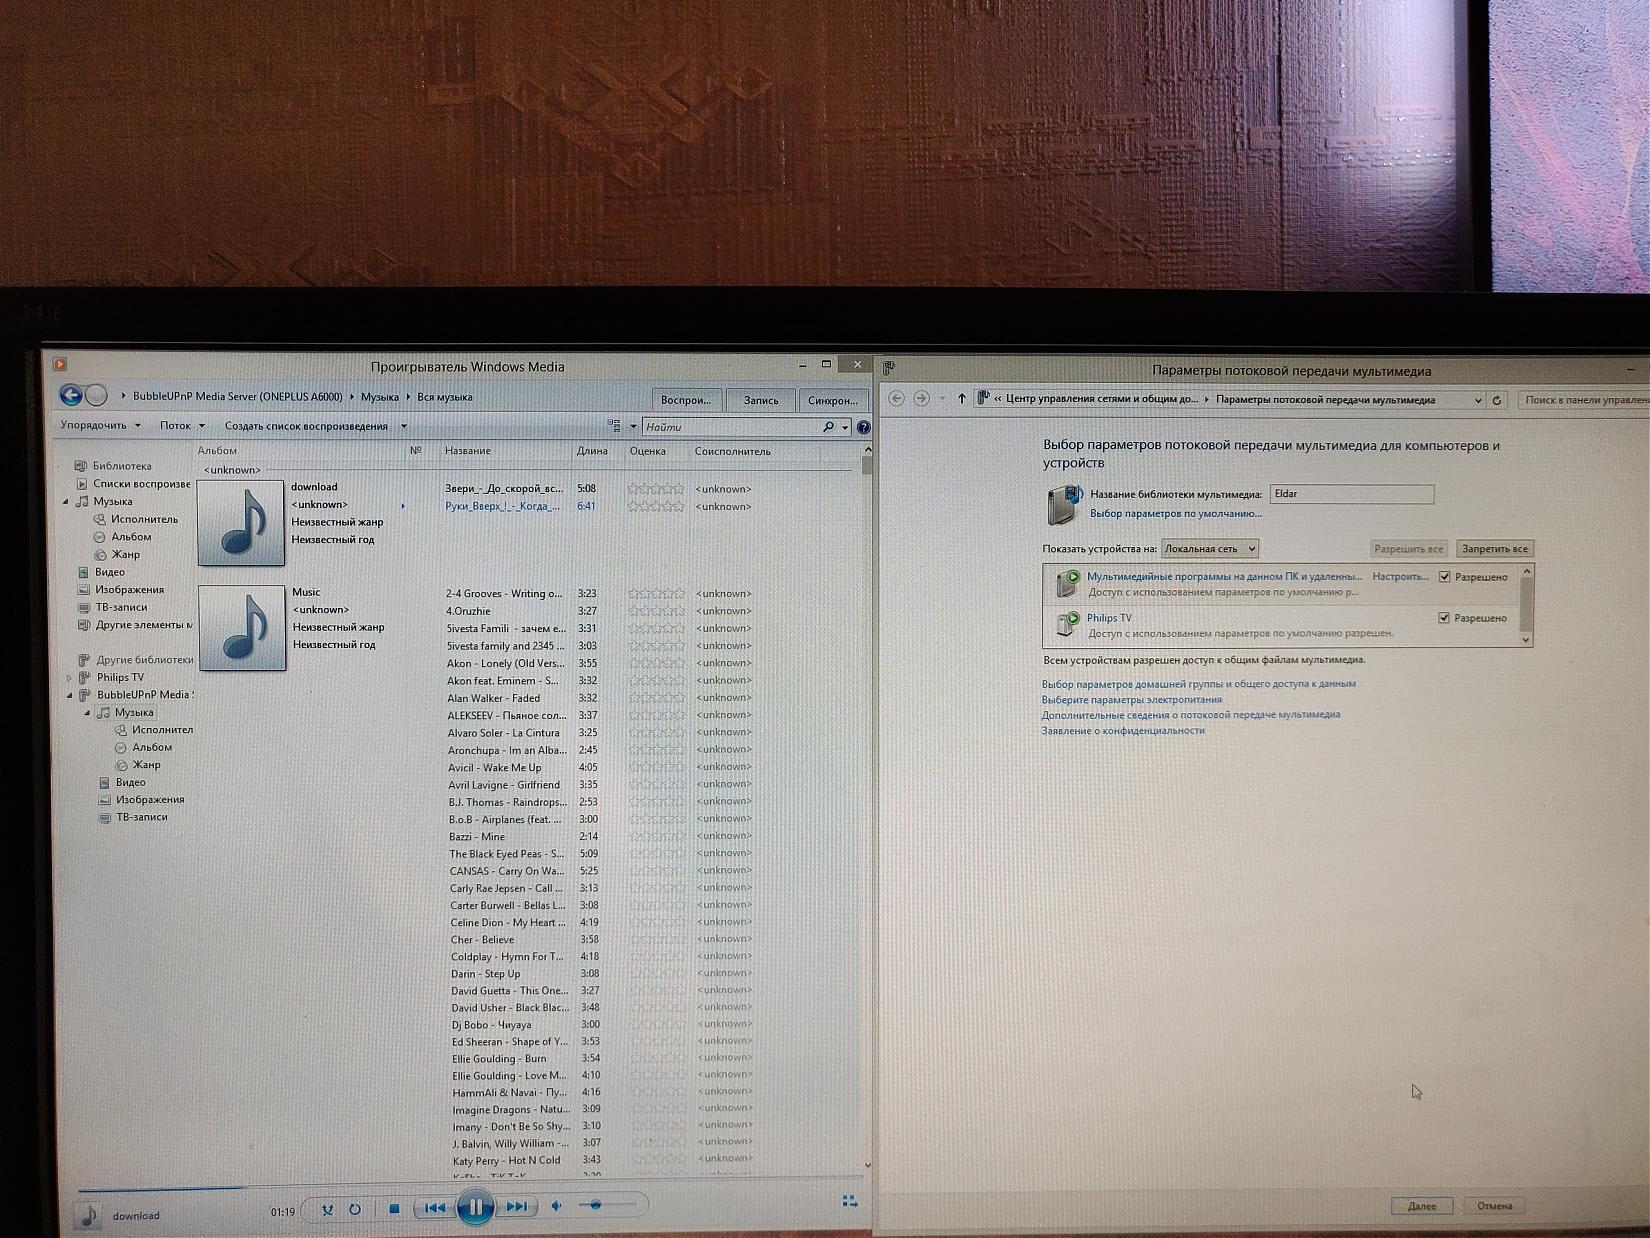Click the library name field containing Eldar

click(x=1351, y=494)
